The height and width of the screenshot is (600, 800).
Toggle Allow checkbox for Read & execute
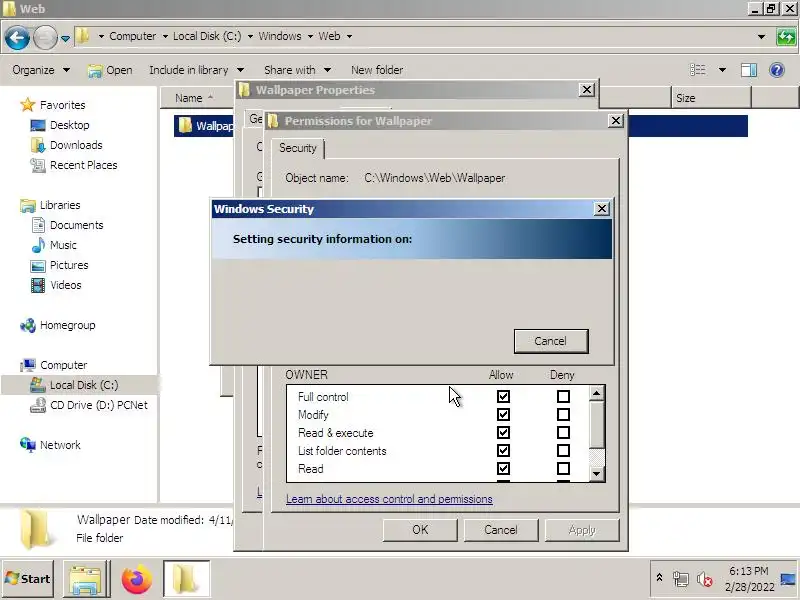coord(504,433)
